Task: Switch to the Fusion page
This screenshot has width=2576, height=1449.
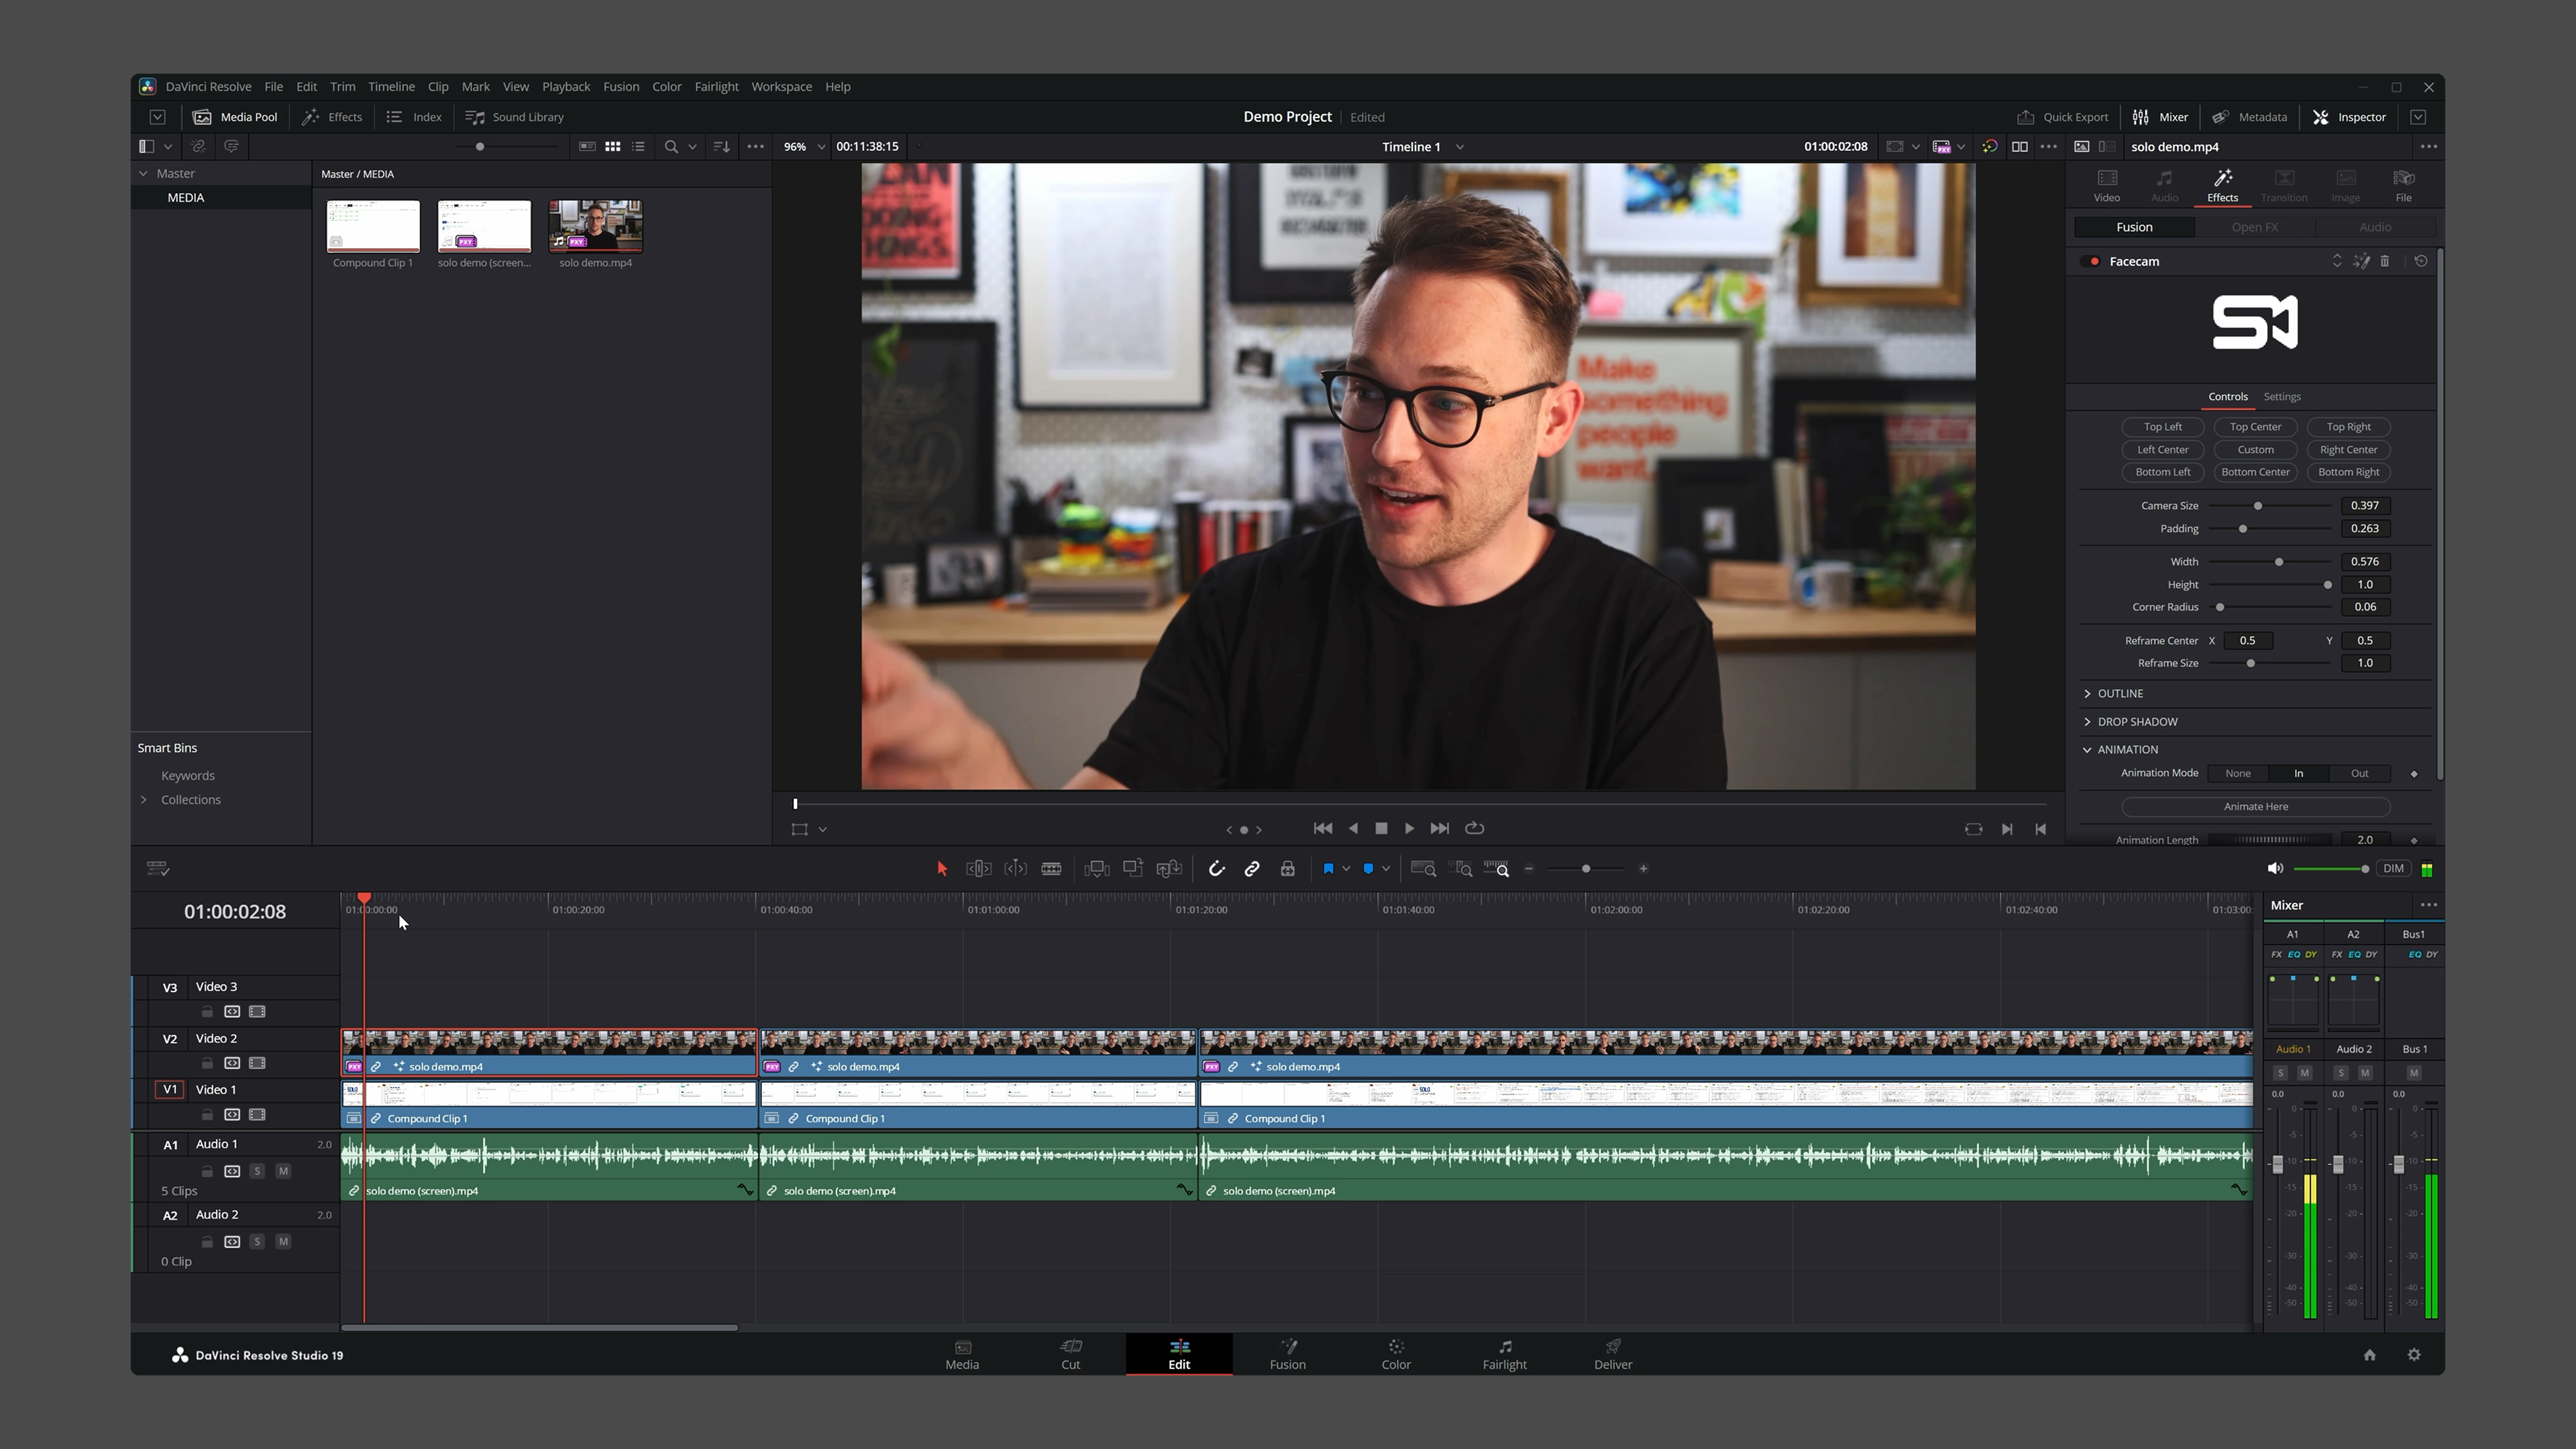Action: point(1288,1355)
